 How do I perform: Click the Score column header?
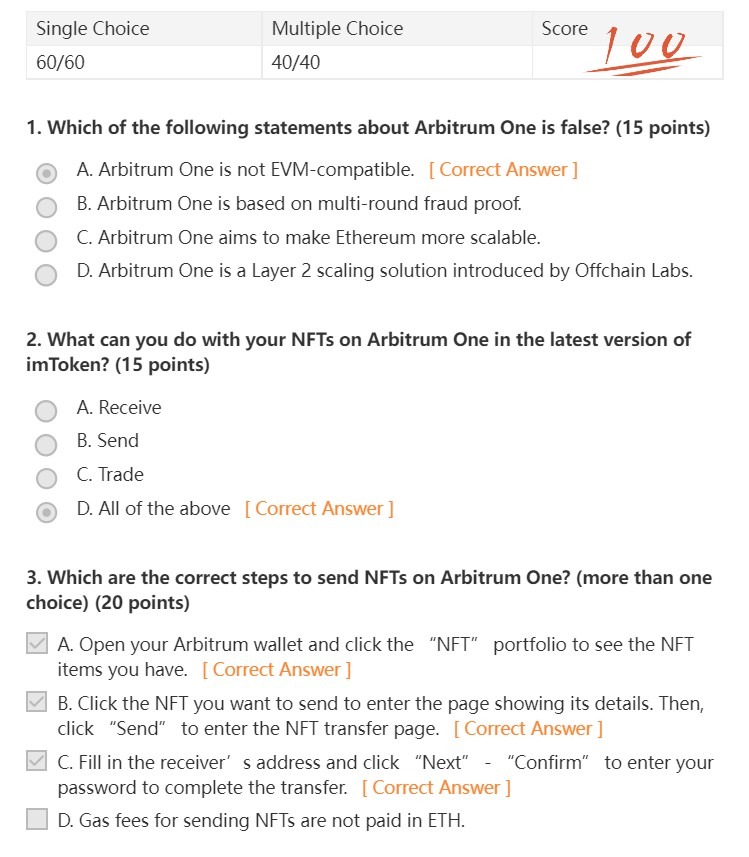(565, 29)
